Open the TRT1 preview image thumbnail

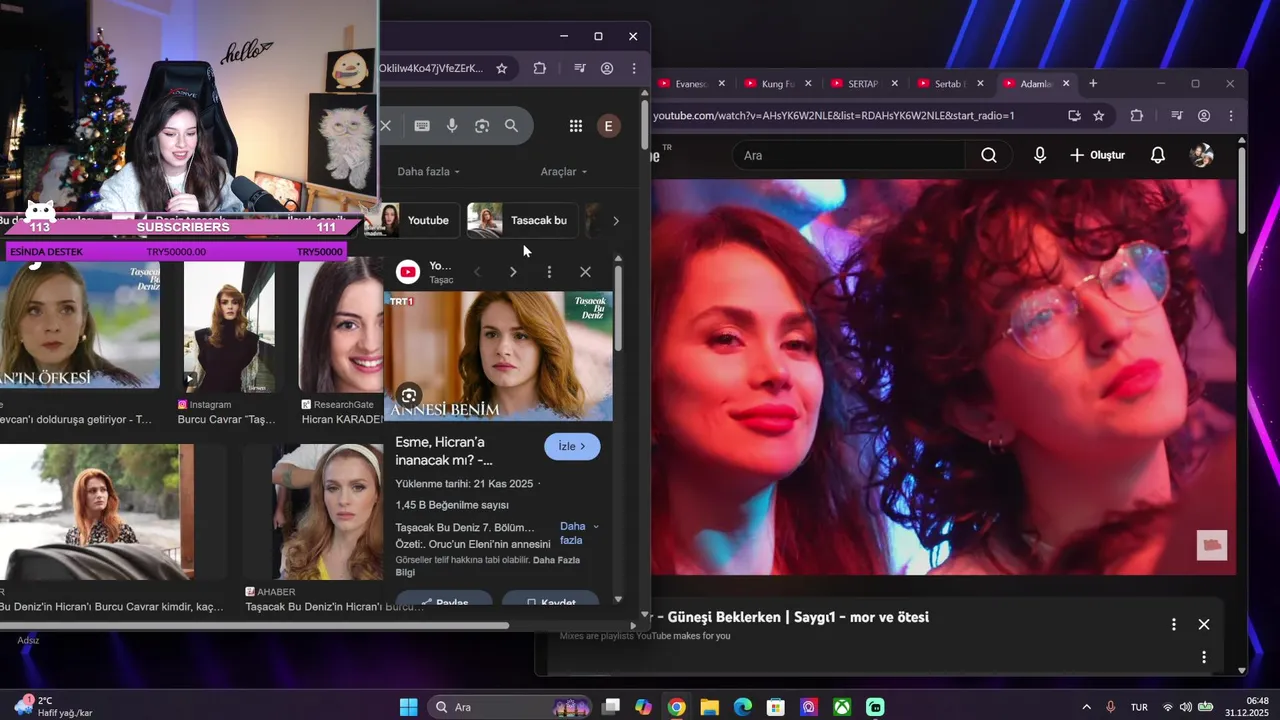(498, 356)
